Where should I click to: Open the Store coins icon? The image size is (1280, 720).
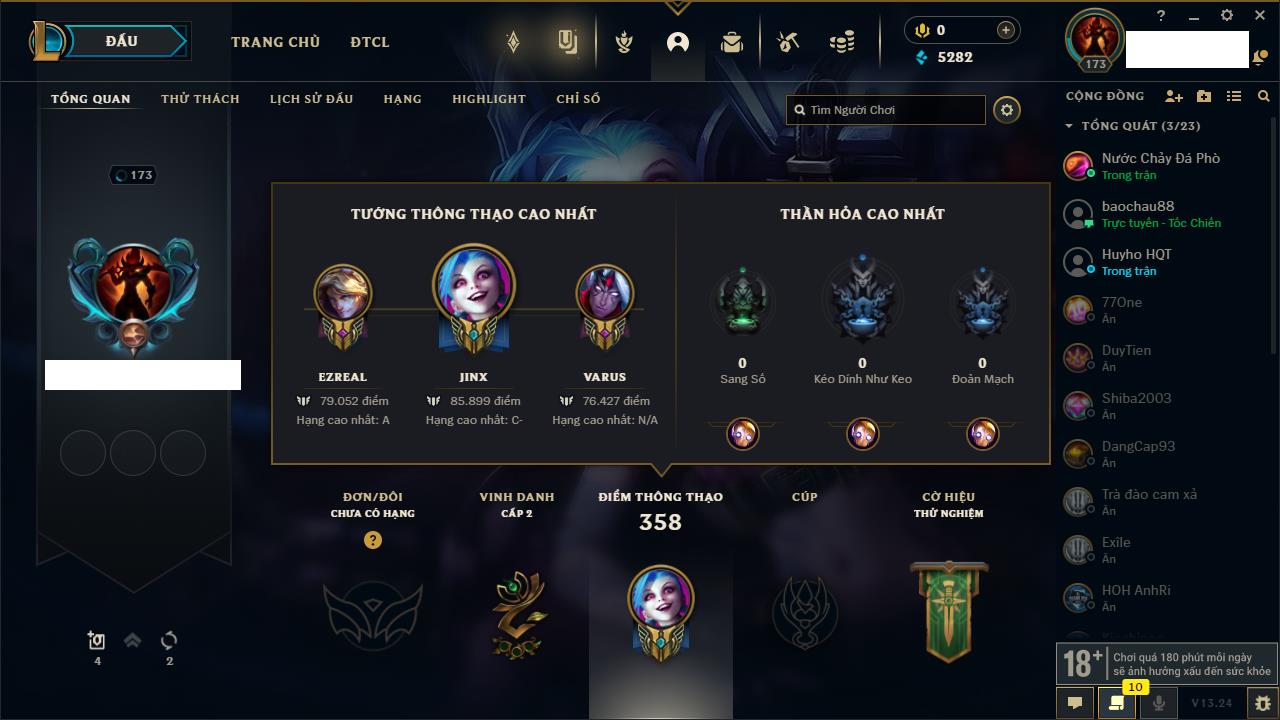[x=842, y=42]
